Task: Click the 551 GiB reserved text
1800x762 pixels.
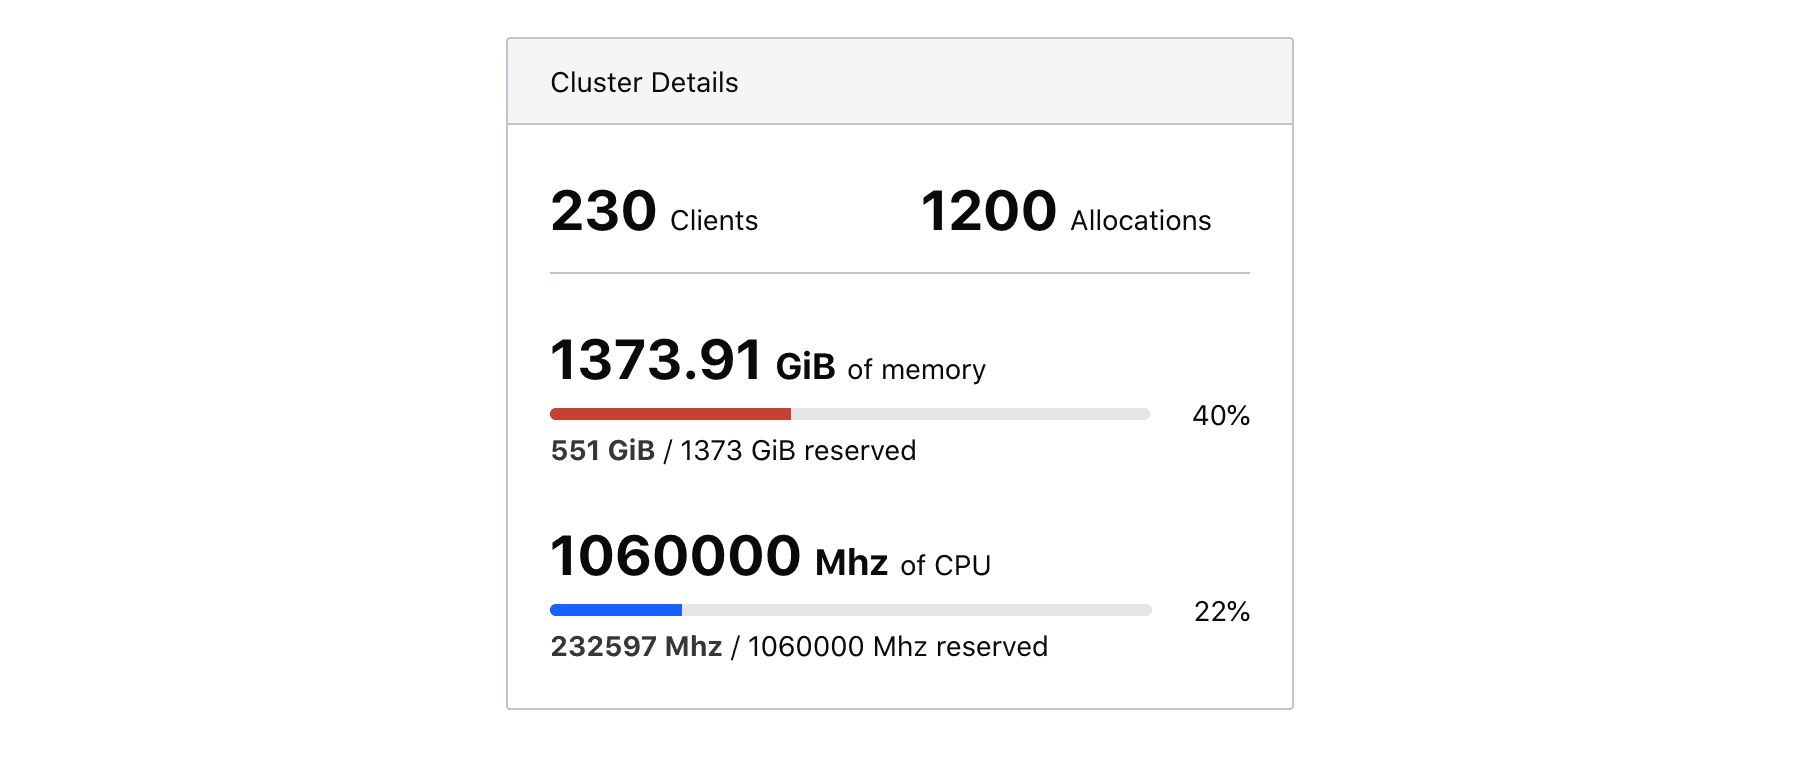Action: 603,450
